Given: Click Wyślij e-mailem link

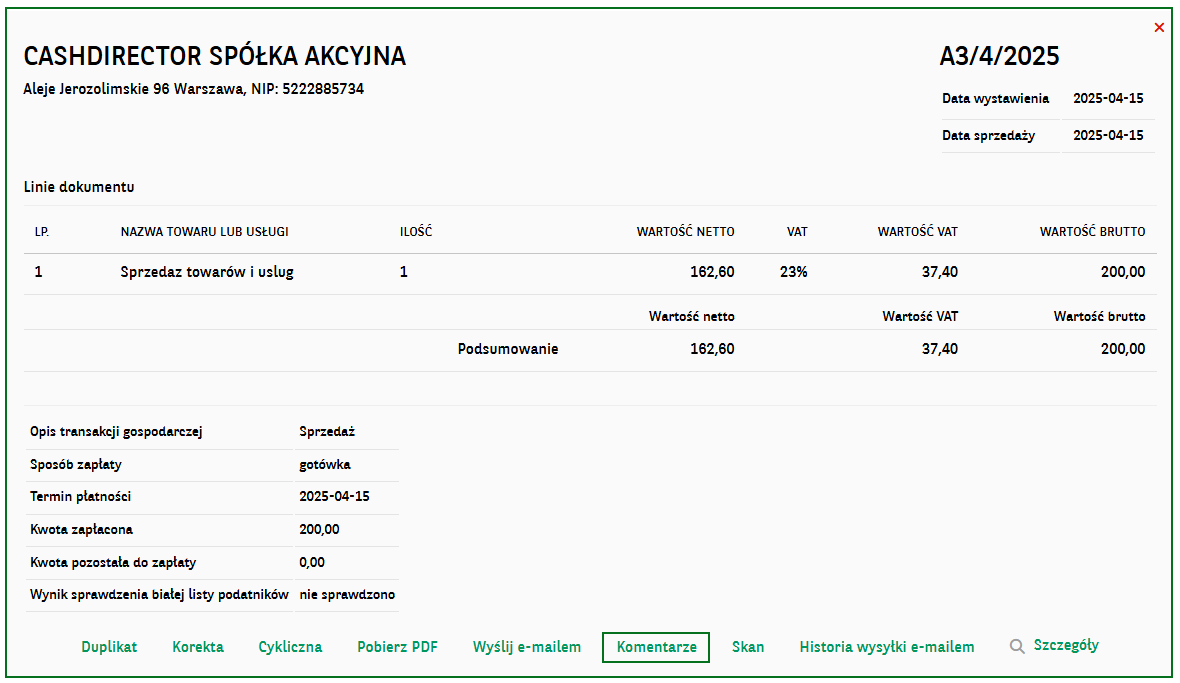Looking at the screenshot, I should pos(527,647).
